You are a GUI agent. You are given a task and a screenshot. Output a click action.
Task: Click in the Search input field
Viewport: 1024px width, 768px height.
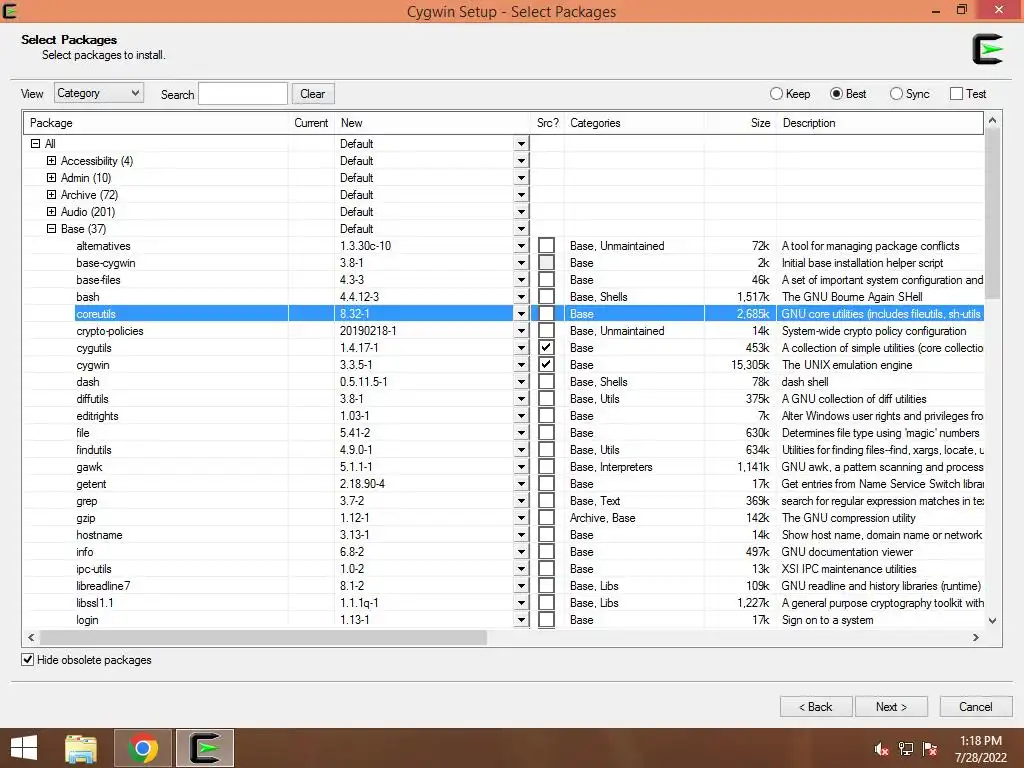243,93
